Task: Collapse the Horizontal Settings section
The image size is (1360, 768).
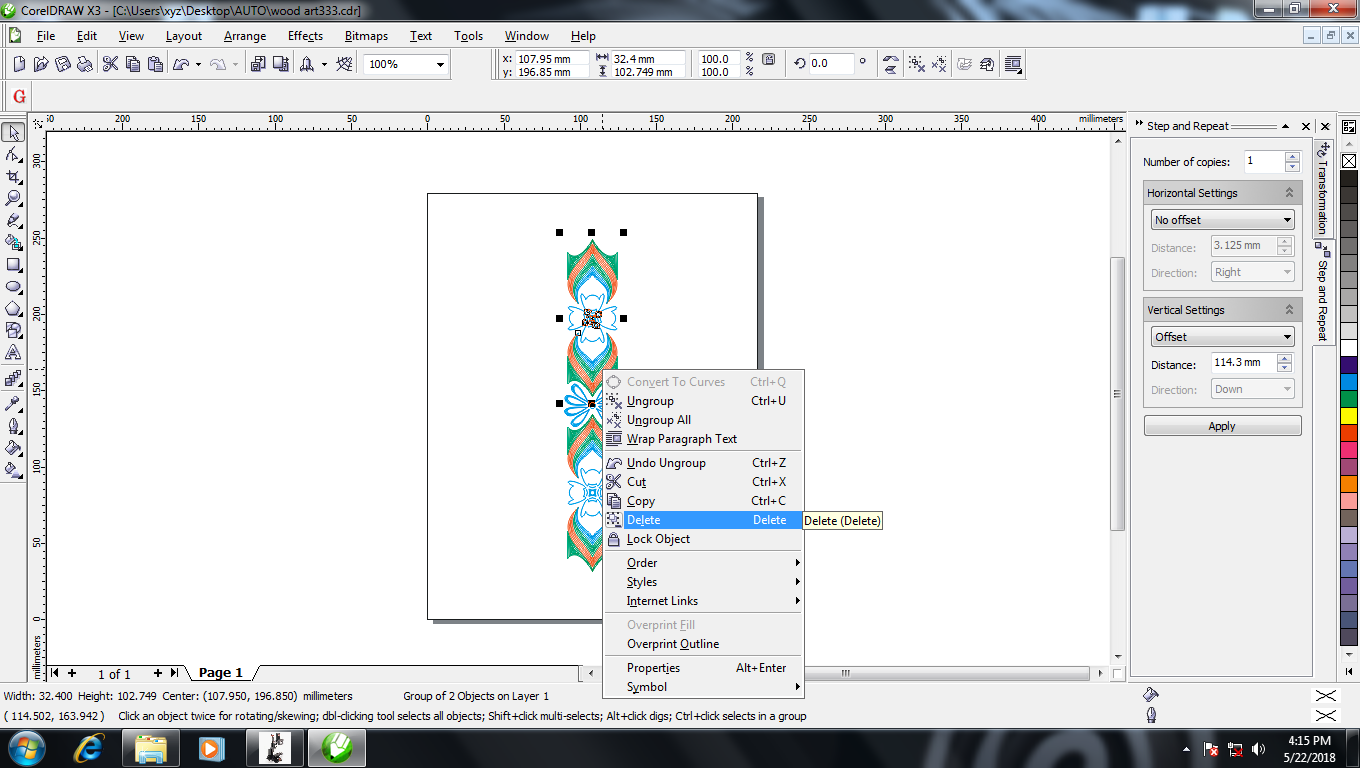Action: [x=1289, y=193]
